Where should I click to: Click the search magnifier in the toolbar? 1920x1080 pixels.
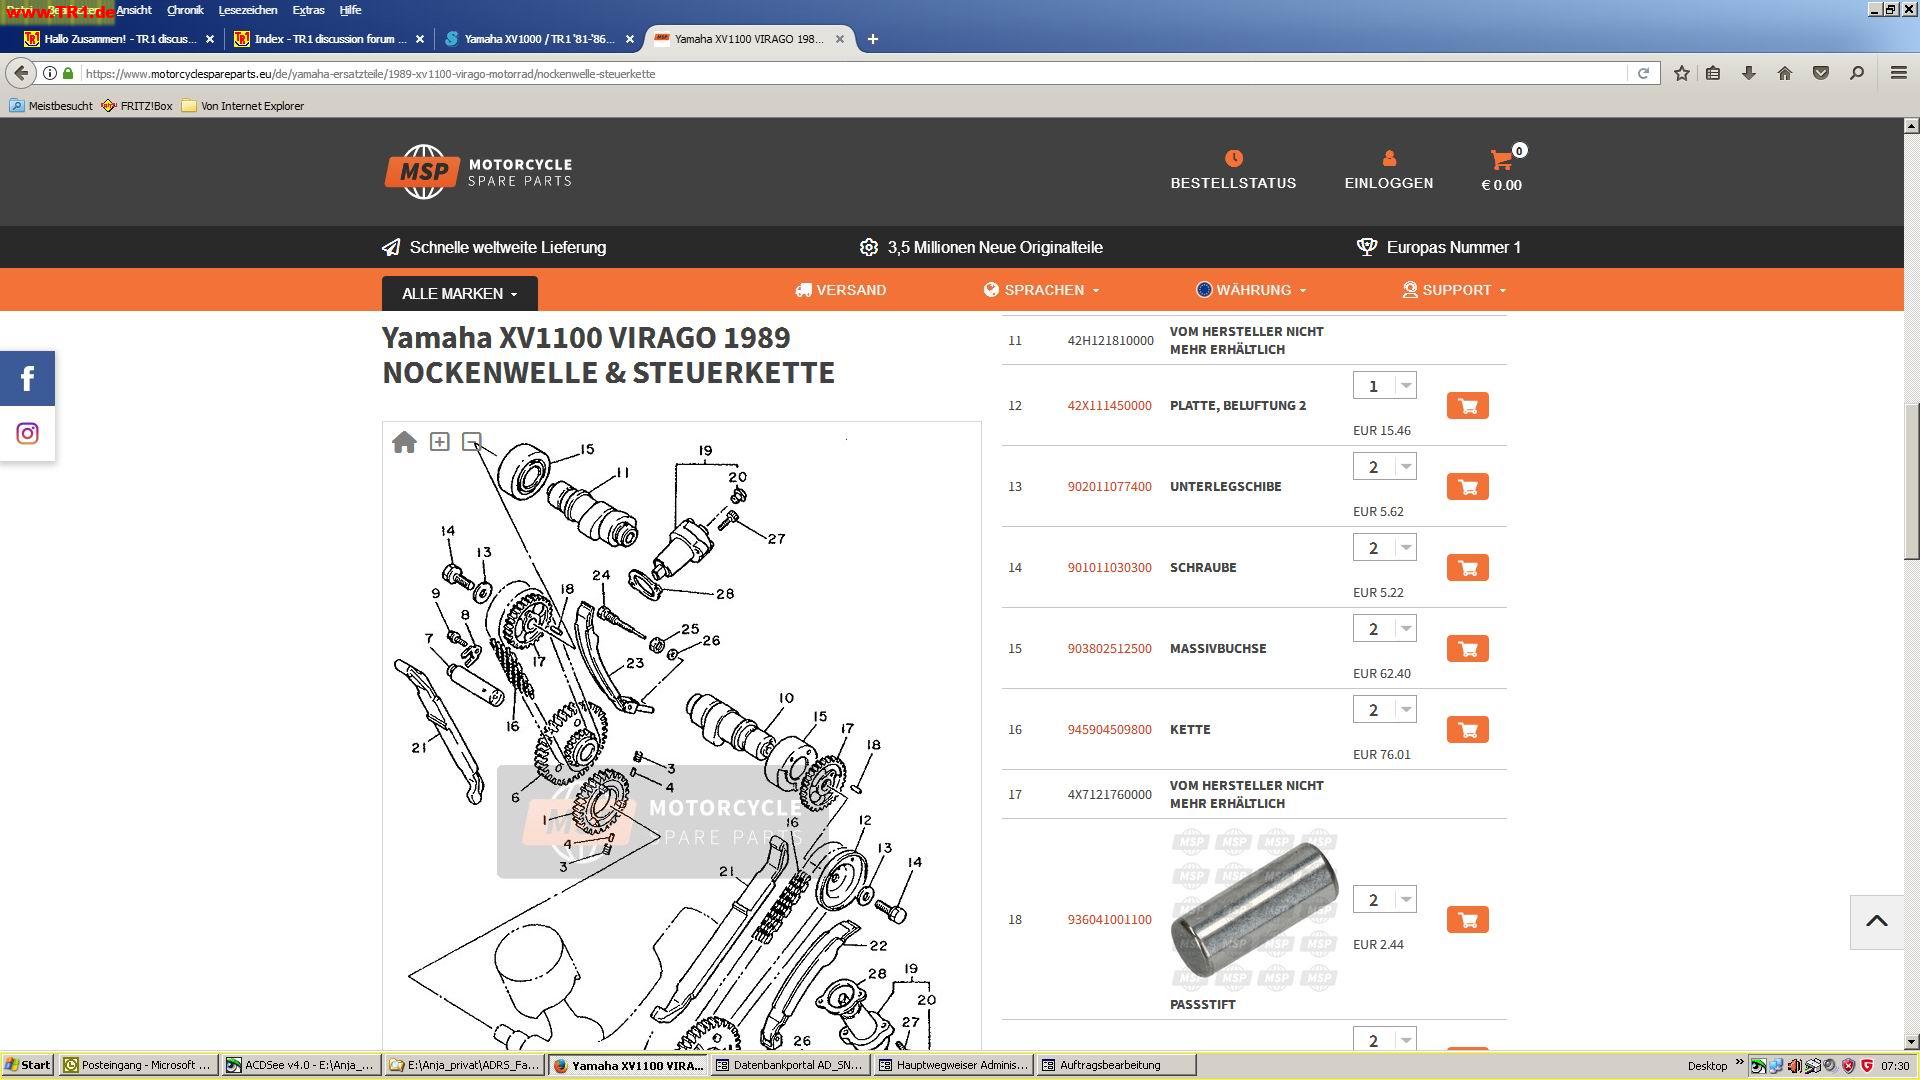[1857, 73]
